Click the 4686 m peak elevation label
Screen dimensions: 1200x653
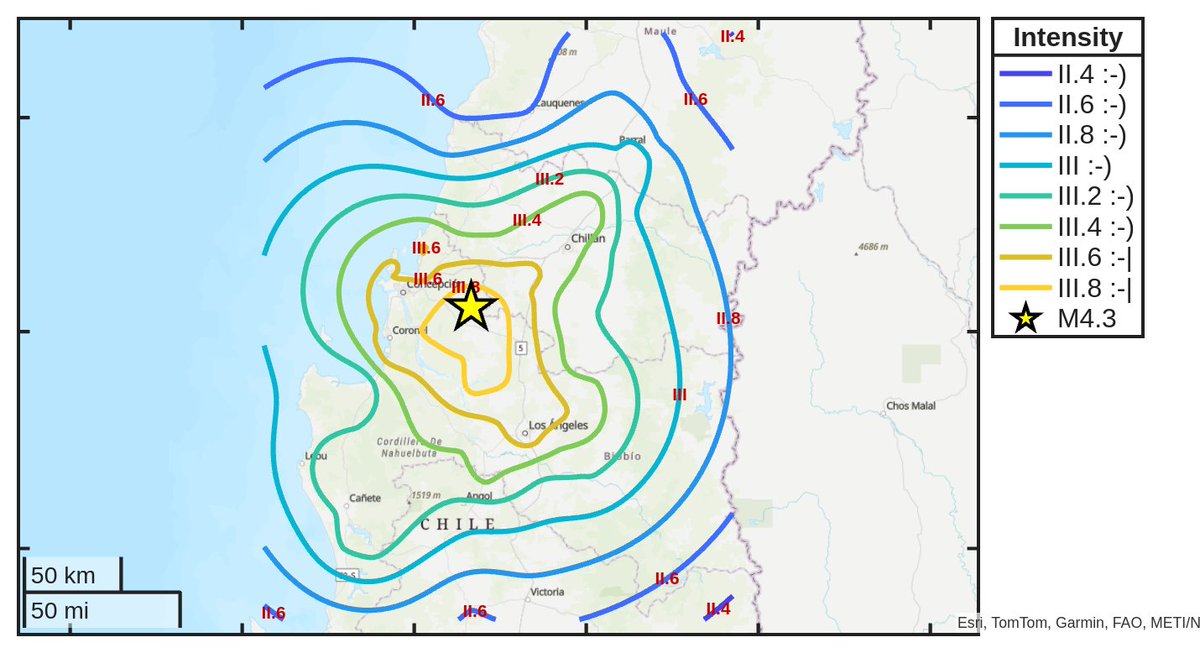873,246
